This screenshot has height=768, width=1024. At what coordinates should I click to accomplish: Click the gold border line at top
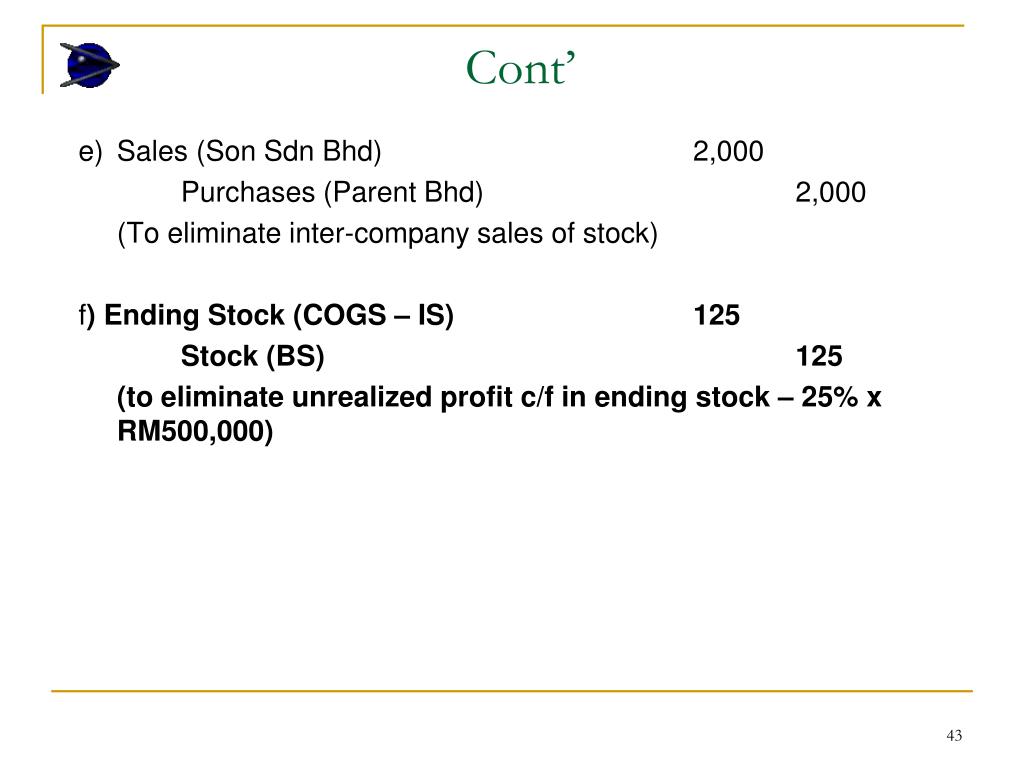coord(503,26)
